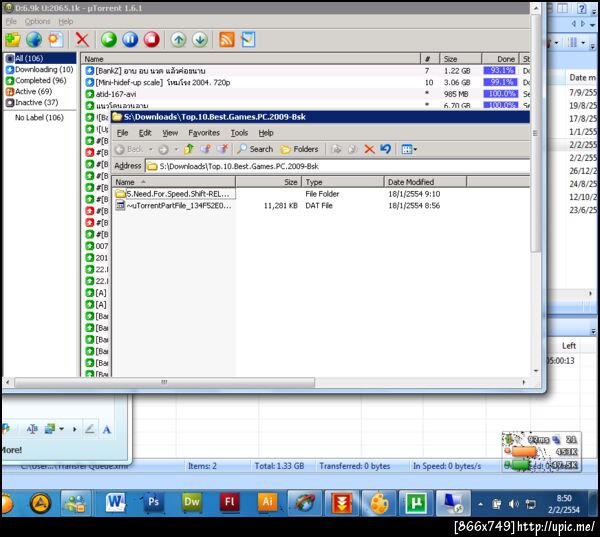
Task: Open µTorrent Options menu
Action: (38, 21)
